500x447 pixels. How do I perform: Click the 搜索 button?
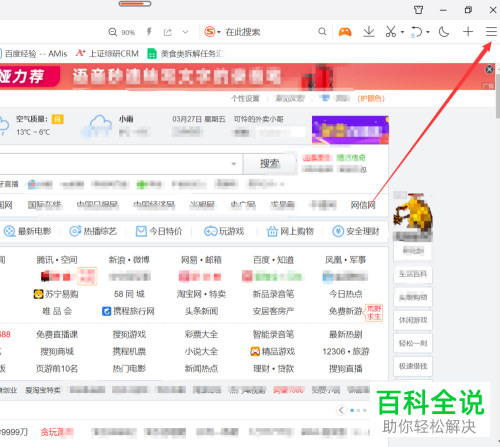(270, 164)
